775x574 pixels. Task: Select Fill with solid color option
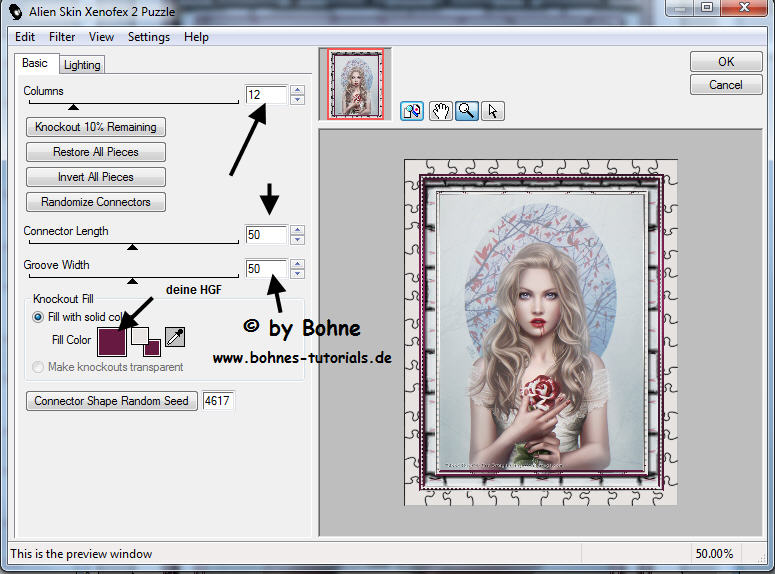pyautogui.click(x=38, y=317)
